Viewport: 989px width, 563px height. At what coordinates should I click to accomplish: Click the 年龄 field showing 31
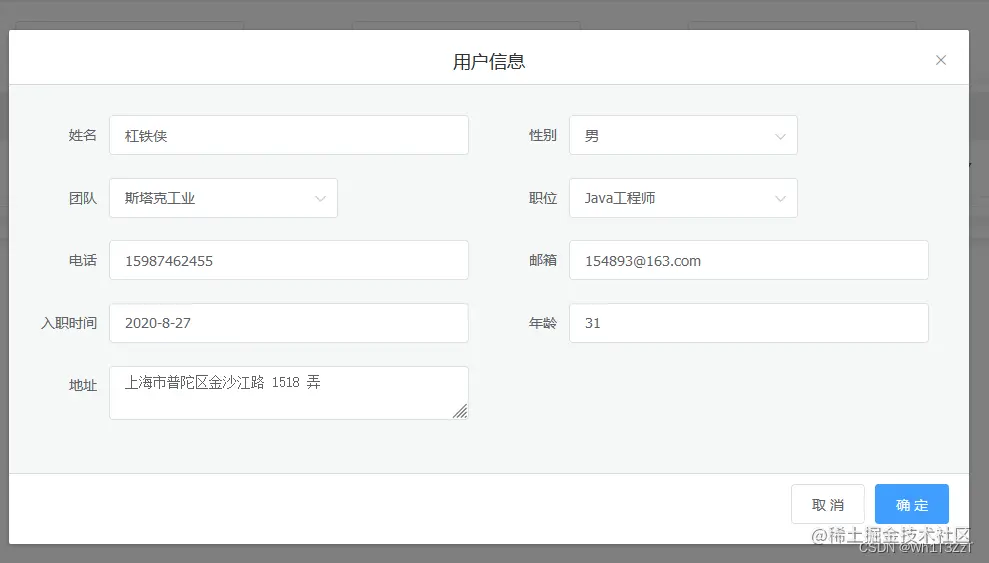749,323
